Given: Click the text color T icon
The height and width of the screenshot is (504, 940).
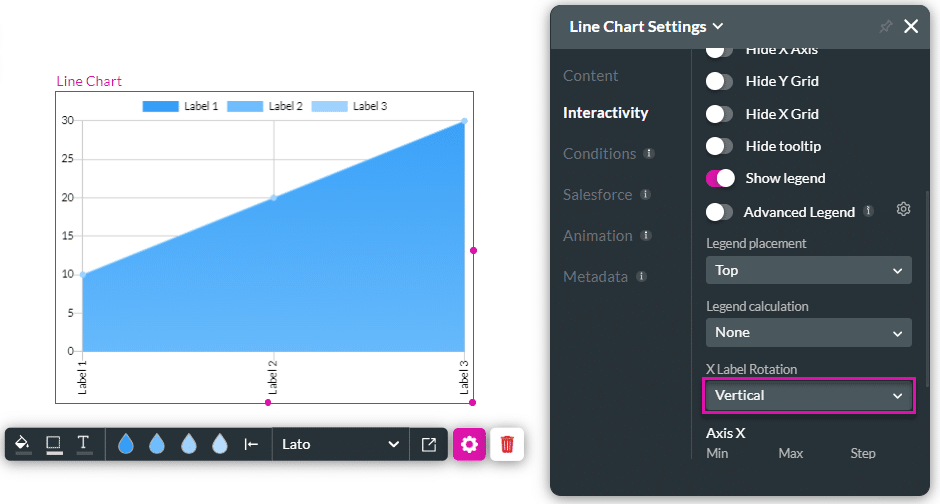Looking at the screenshot, I should coord(84,444).
